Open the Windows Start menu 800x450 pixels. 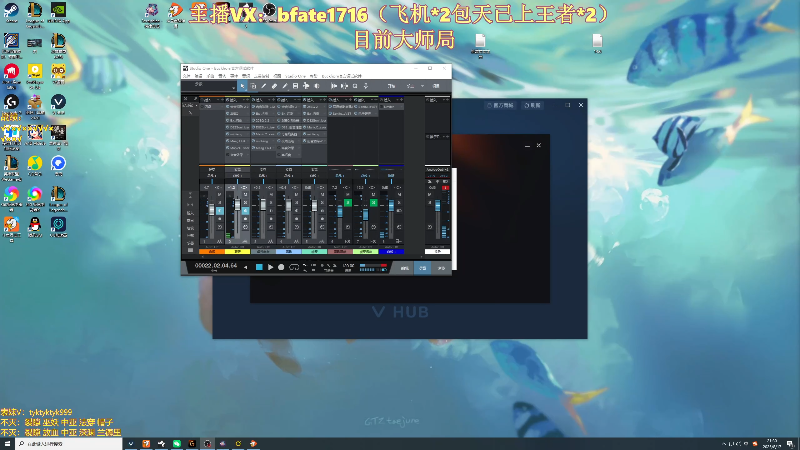click(7, 444)
